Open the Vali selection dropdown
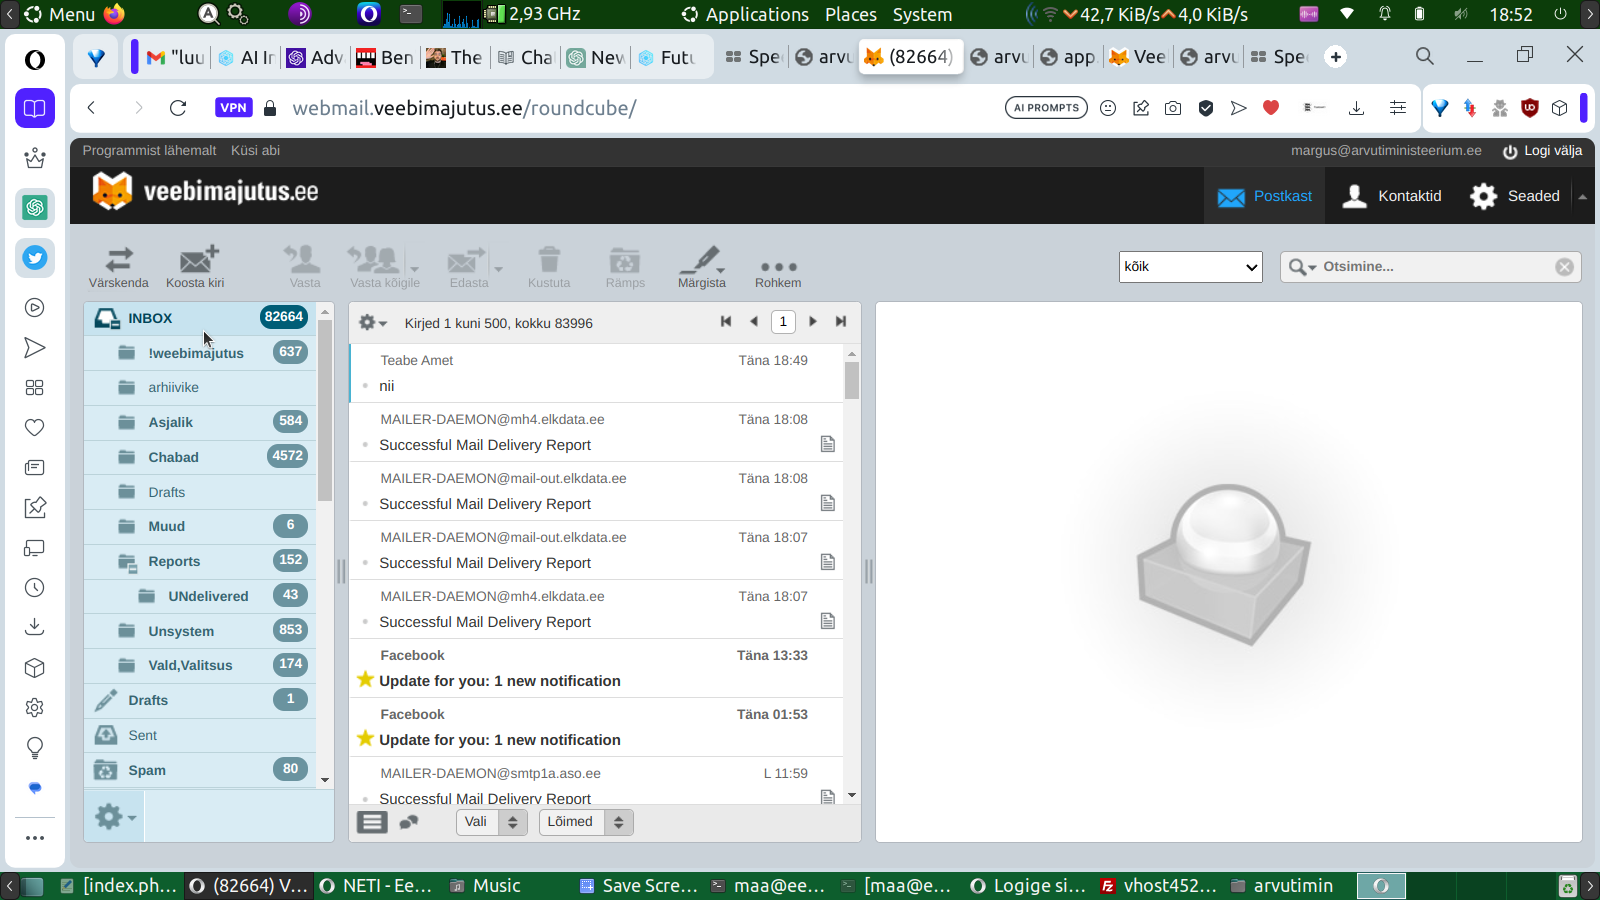 [x=492, y=822]
